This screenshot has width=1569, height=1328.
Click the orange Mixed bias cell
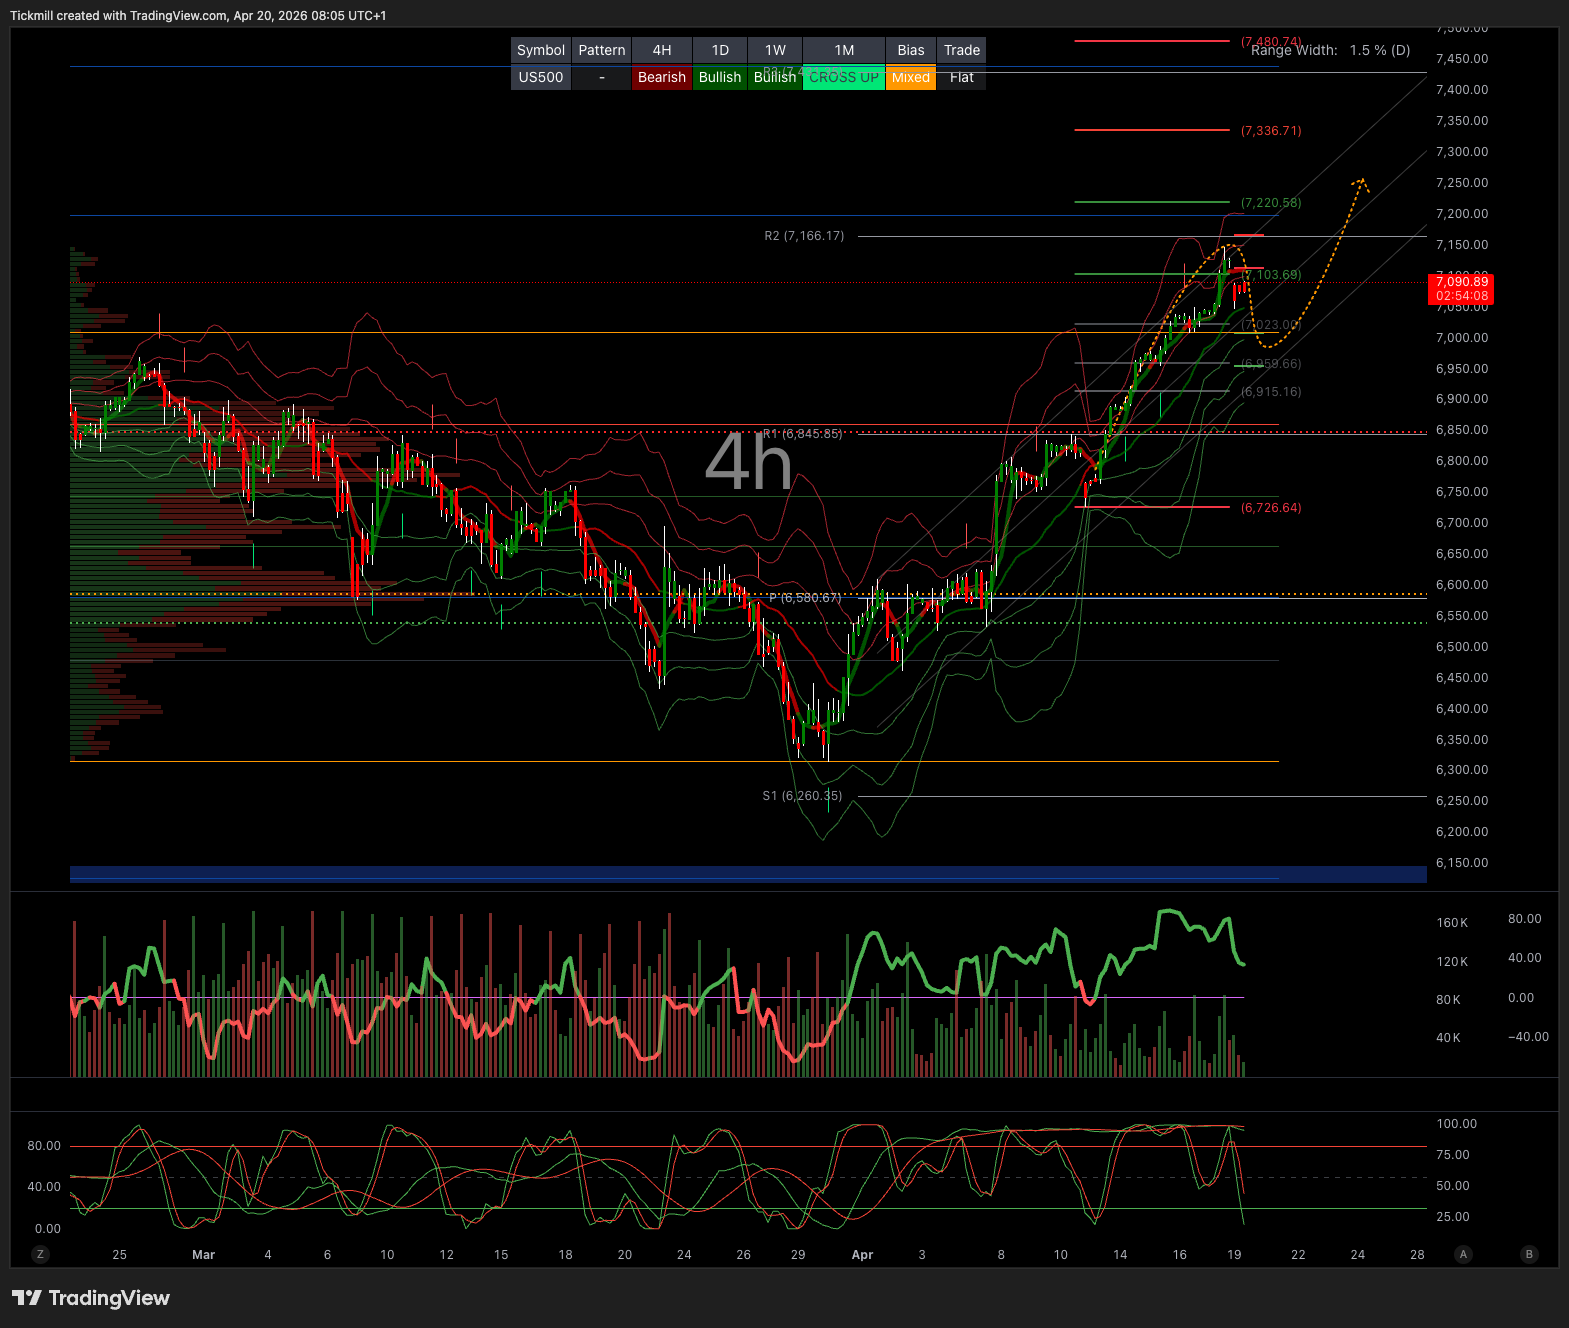[910, 77]
